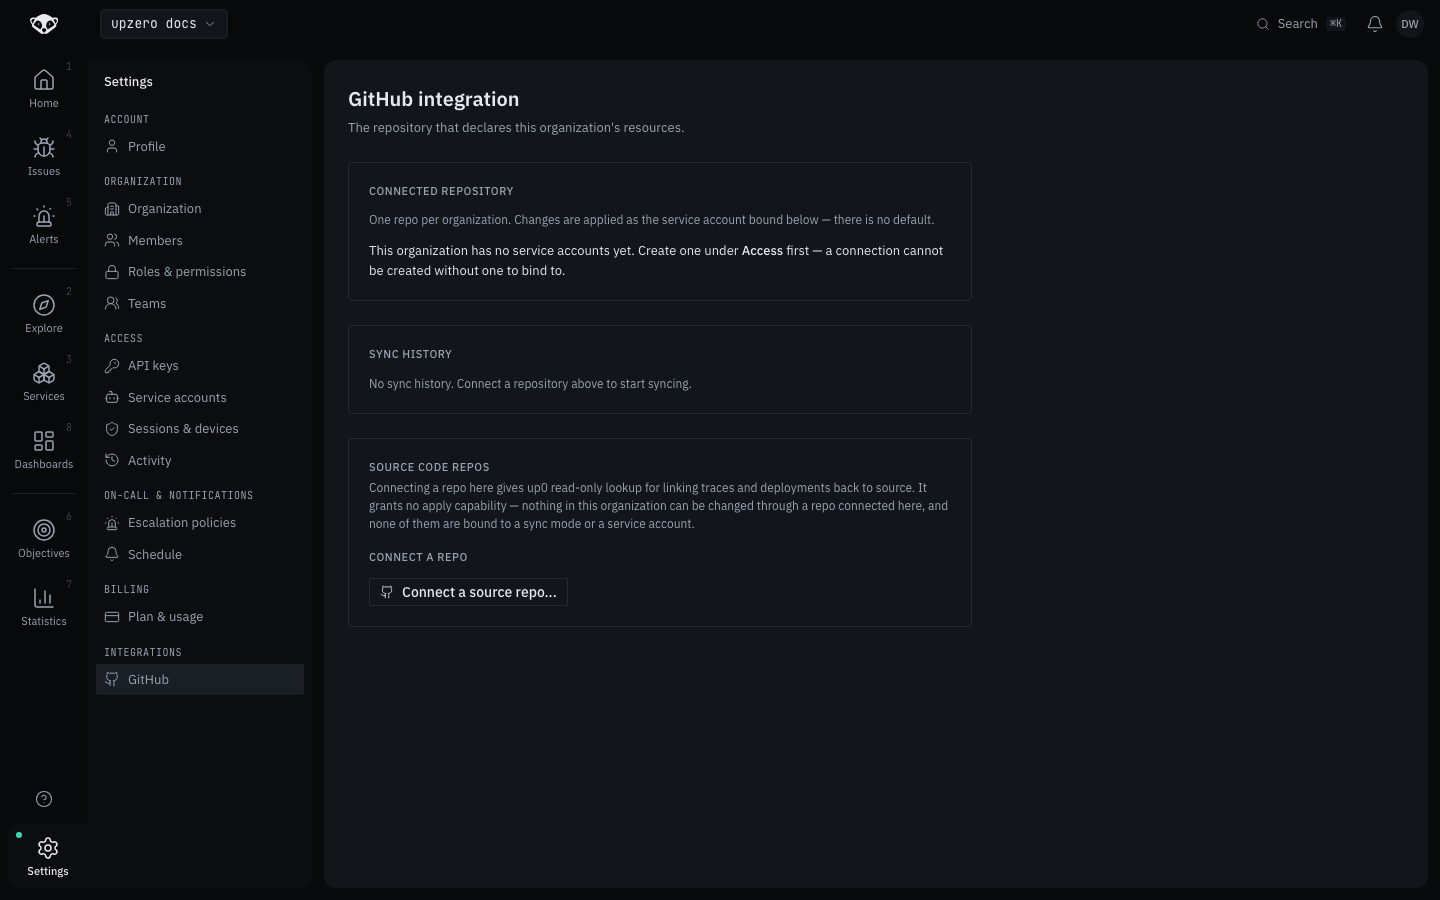Click the shield icon beside Sessions & devices
This screenshot has height=900, width=1440.
tap(112, 429)
